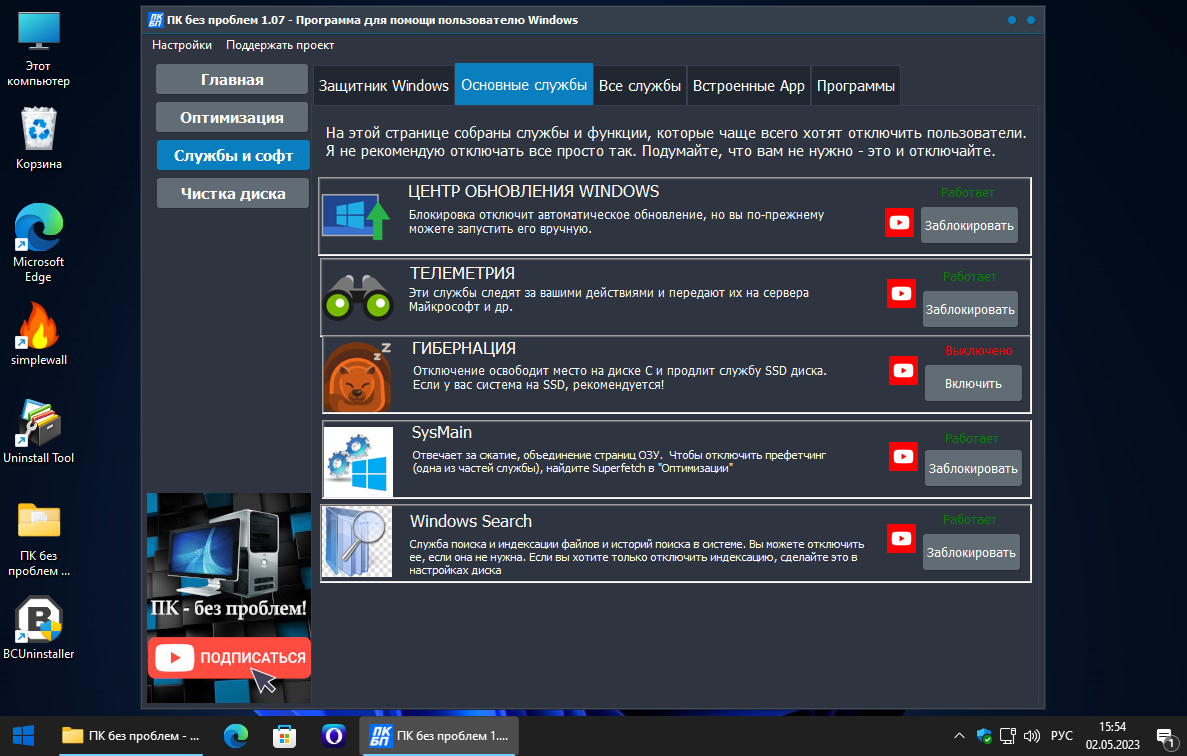Open Microsoft Store from taskbar
This screenshot has height=756, width=1187.
tap(285, 736)
